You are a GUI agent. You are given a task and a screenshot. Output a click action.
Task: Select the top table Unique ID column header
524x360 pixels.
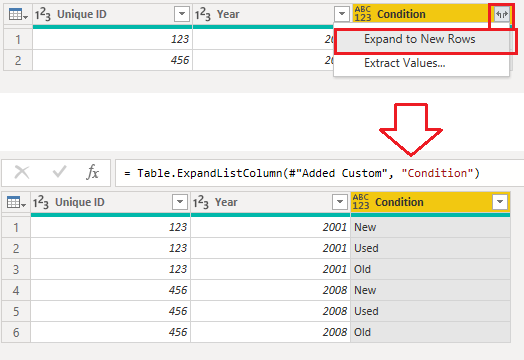point(112,14)
